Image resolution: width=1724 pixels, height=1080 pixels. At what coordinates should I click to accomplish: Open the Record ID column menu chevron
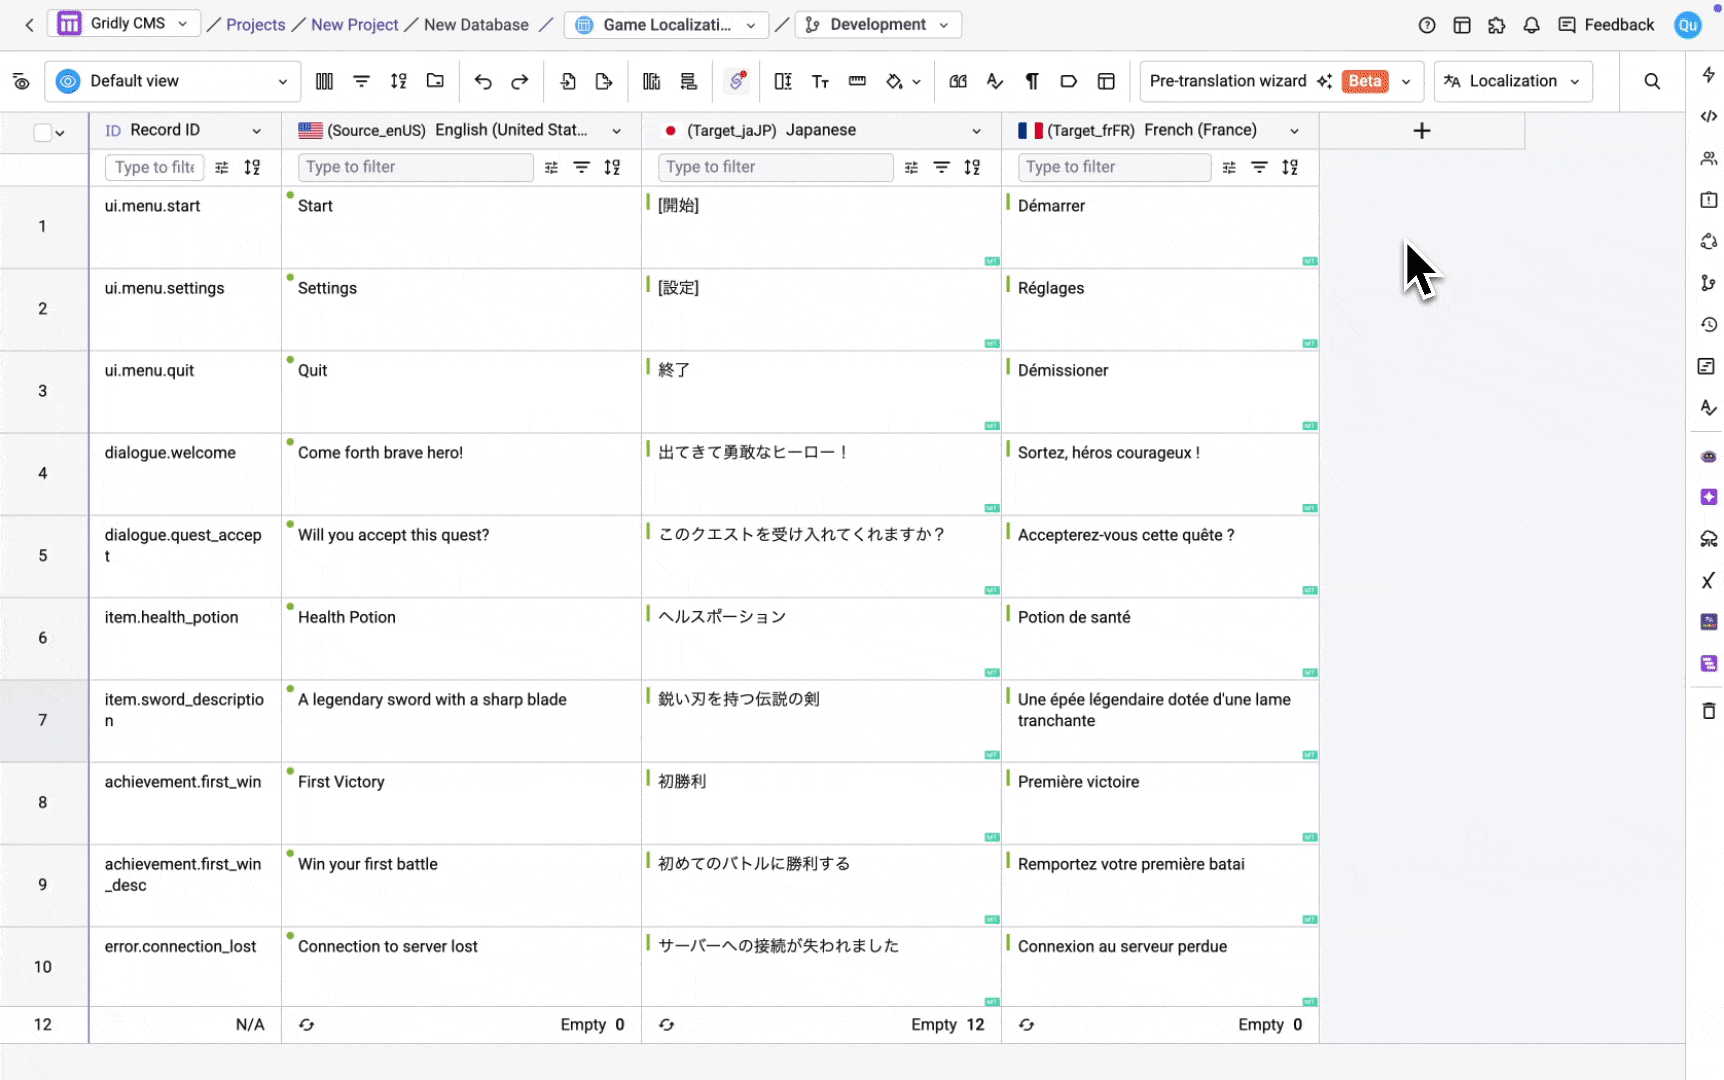pyautogui.click(x=257, y=131)
